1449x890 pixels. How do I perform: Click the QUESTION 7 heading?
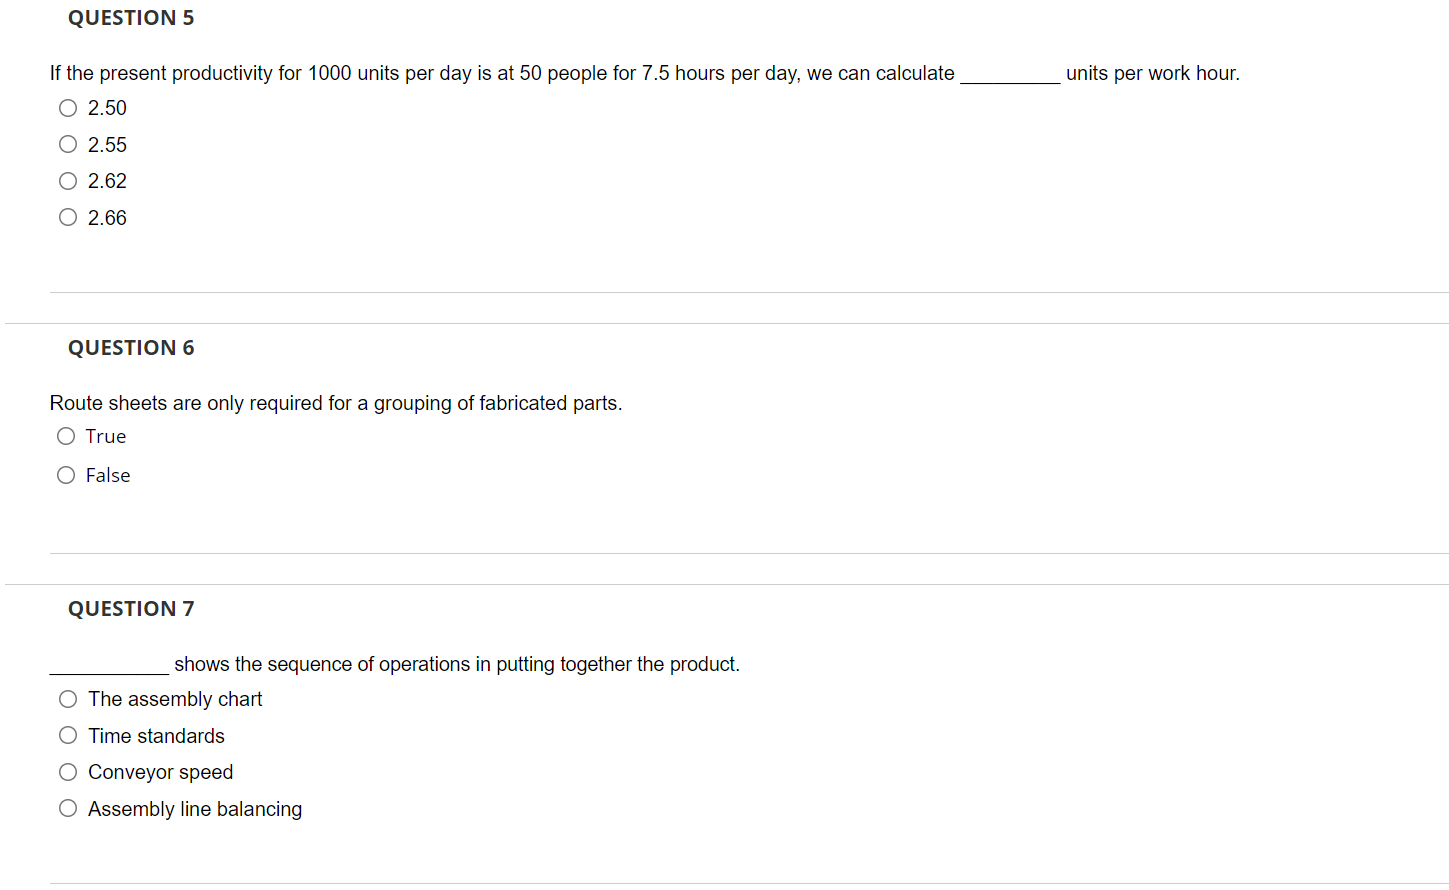(x=131, y=608)
